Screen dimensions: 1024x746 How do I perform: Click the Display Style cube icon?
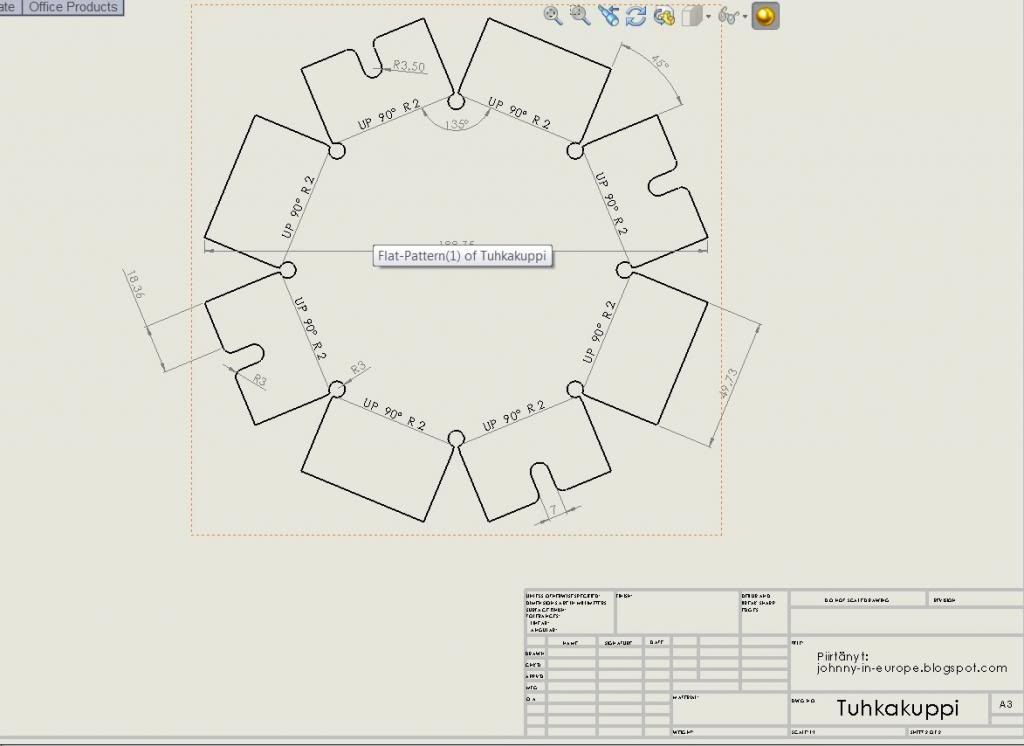(692, 16)
